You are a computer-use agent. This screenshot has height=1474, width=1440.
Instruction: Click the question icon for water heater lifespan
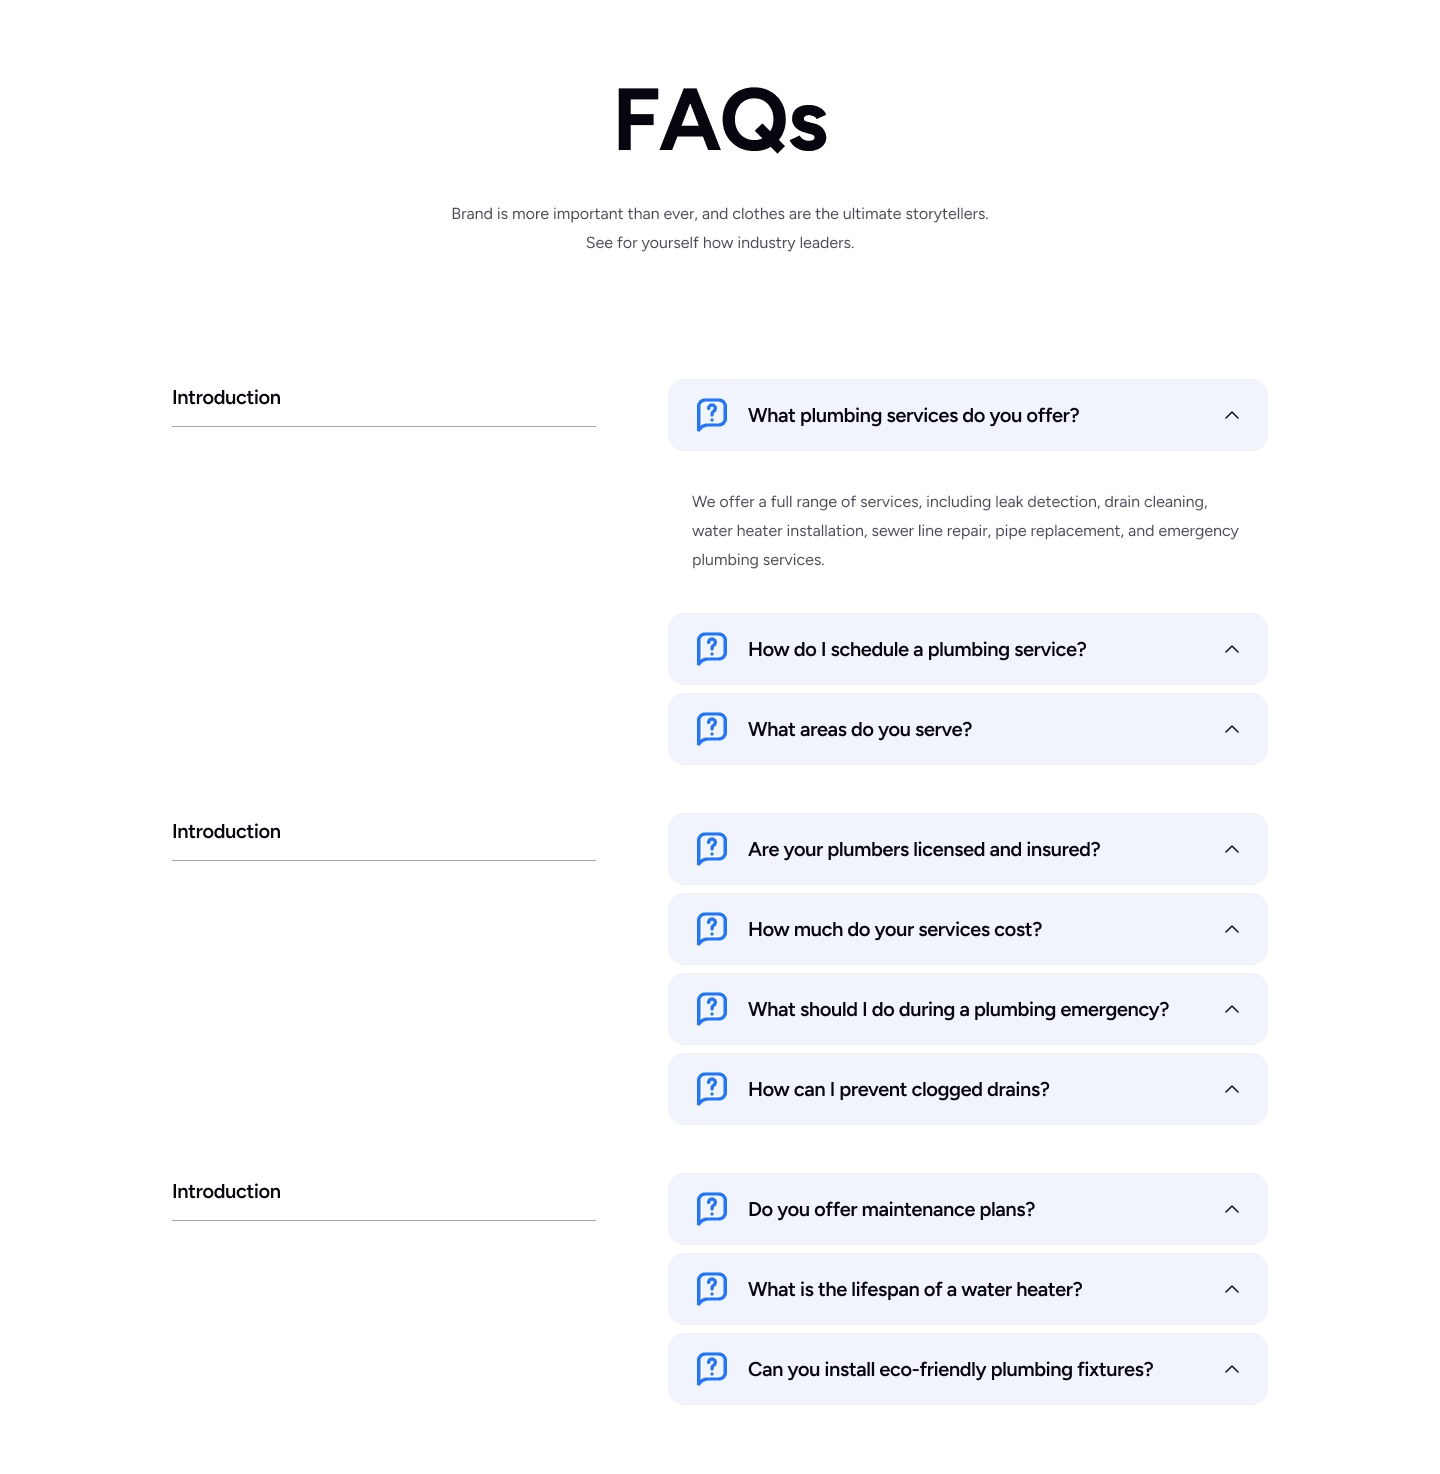(712, 1288)
